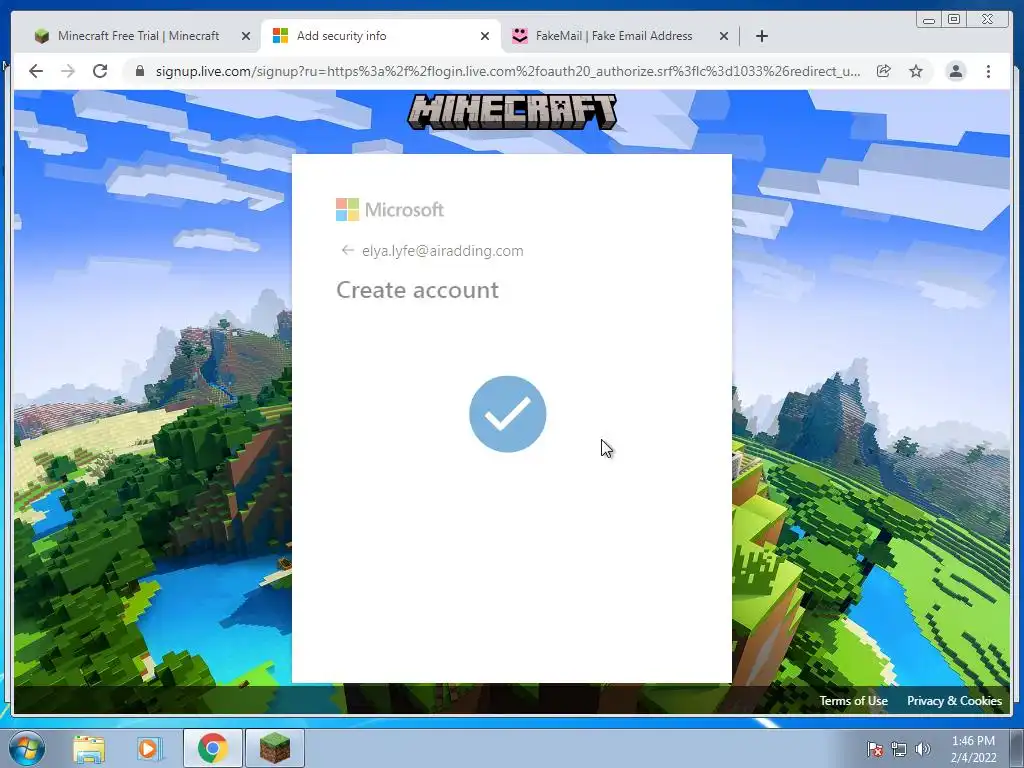Close the FakeMail tab
Viewport: 1024px width, 768px height.
click(724, 37)
